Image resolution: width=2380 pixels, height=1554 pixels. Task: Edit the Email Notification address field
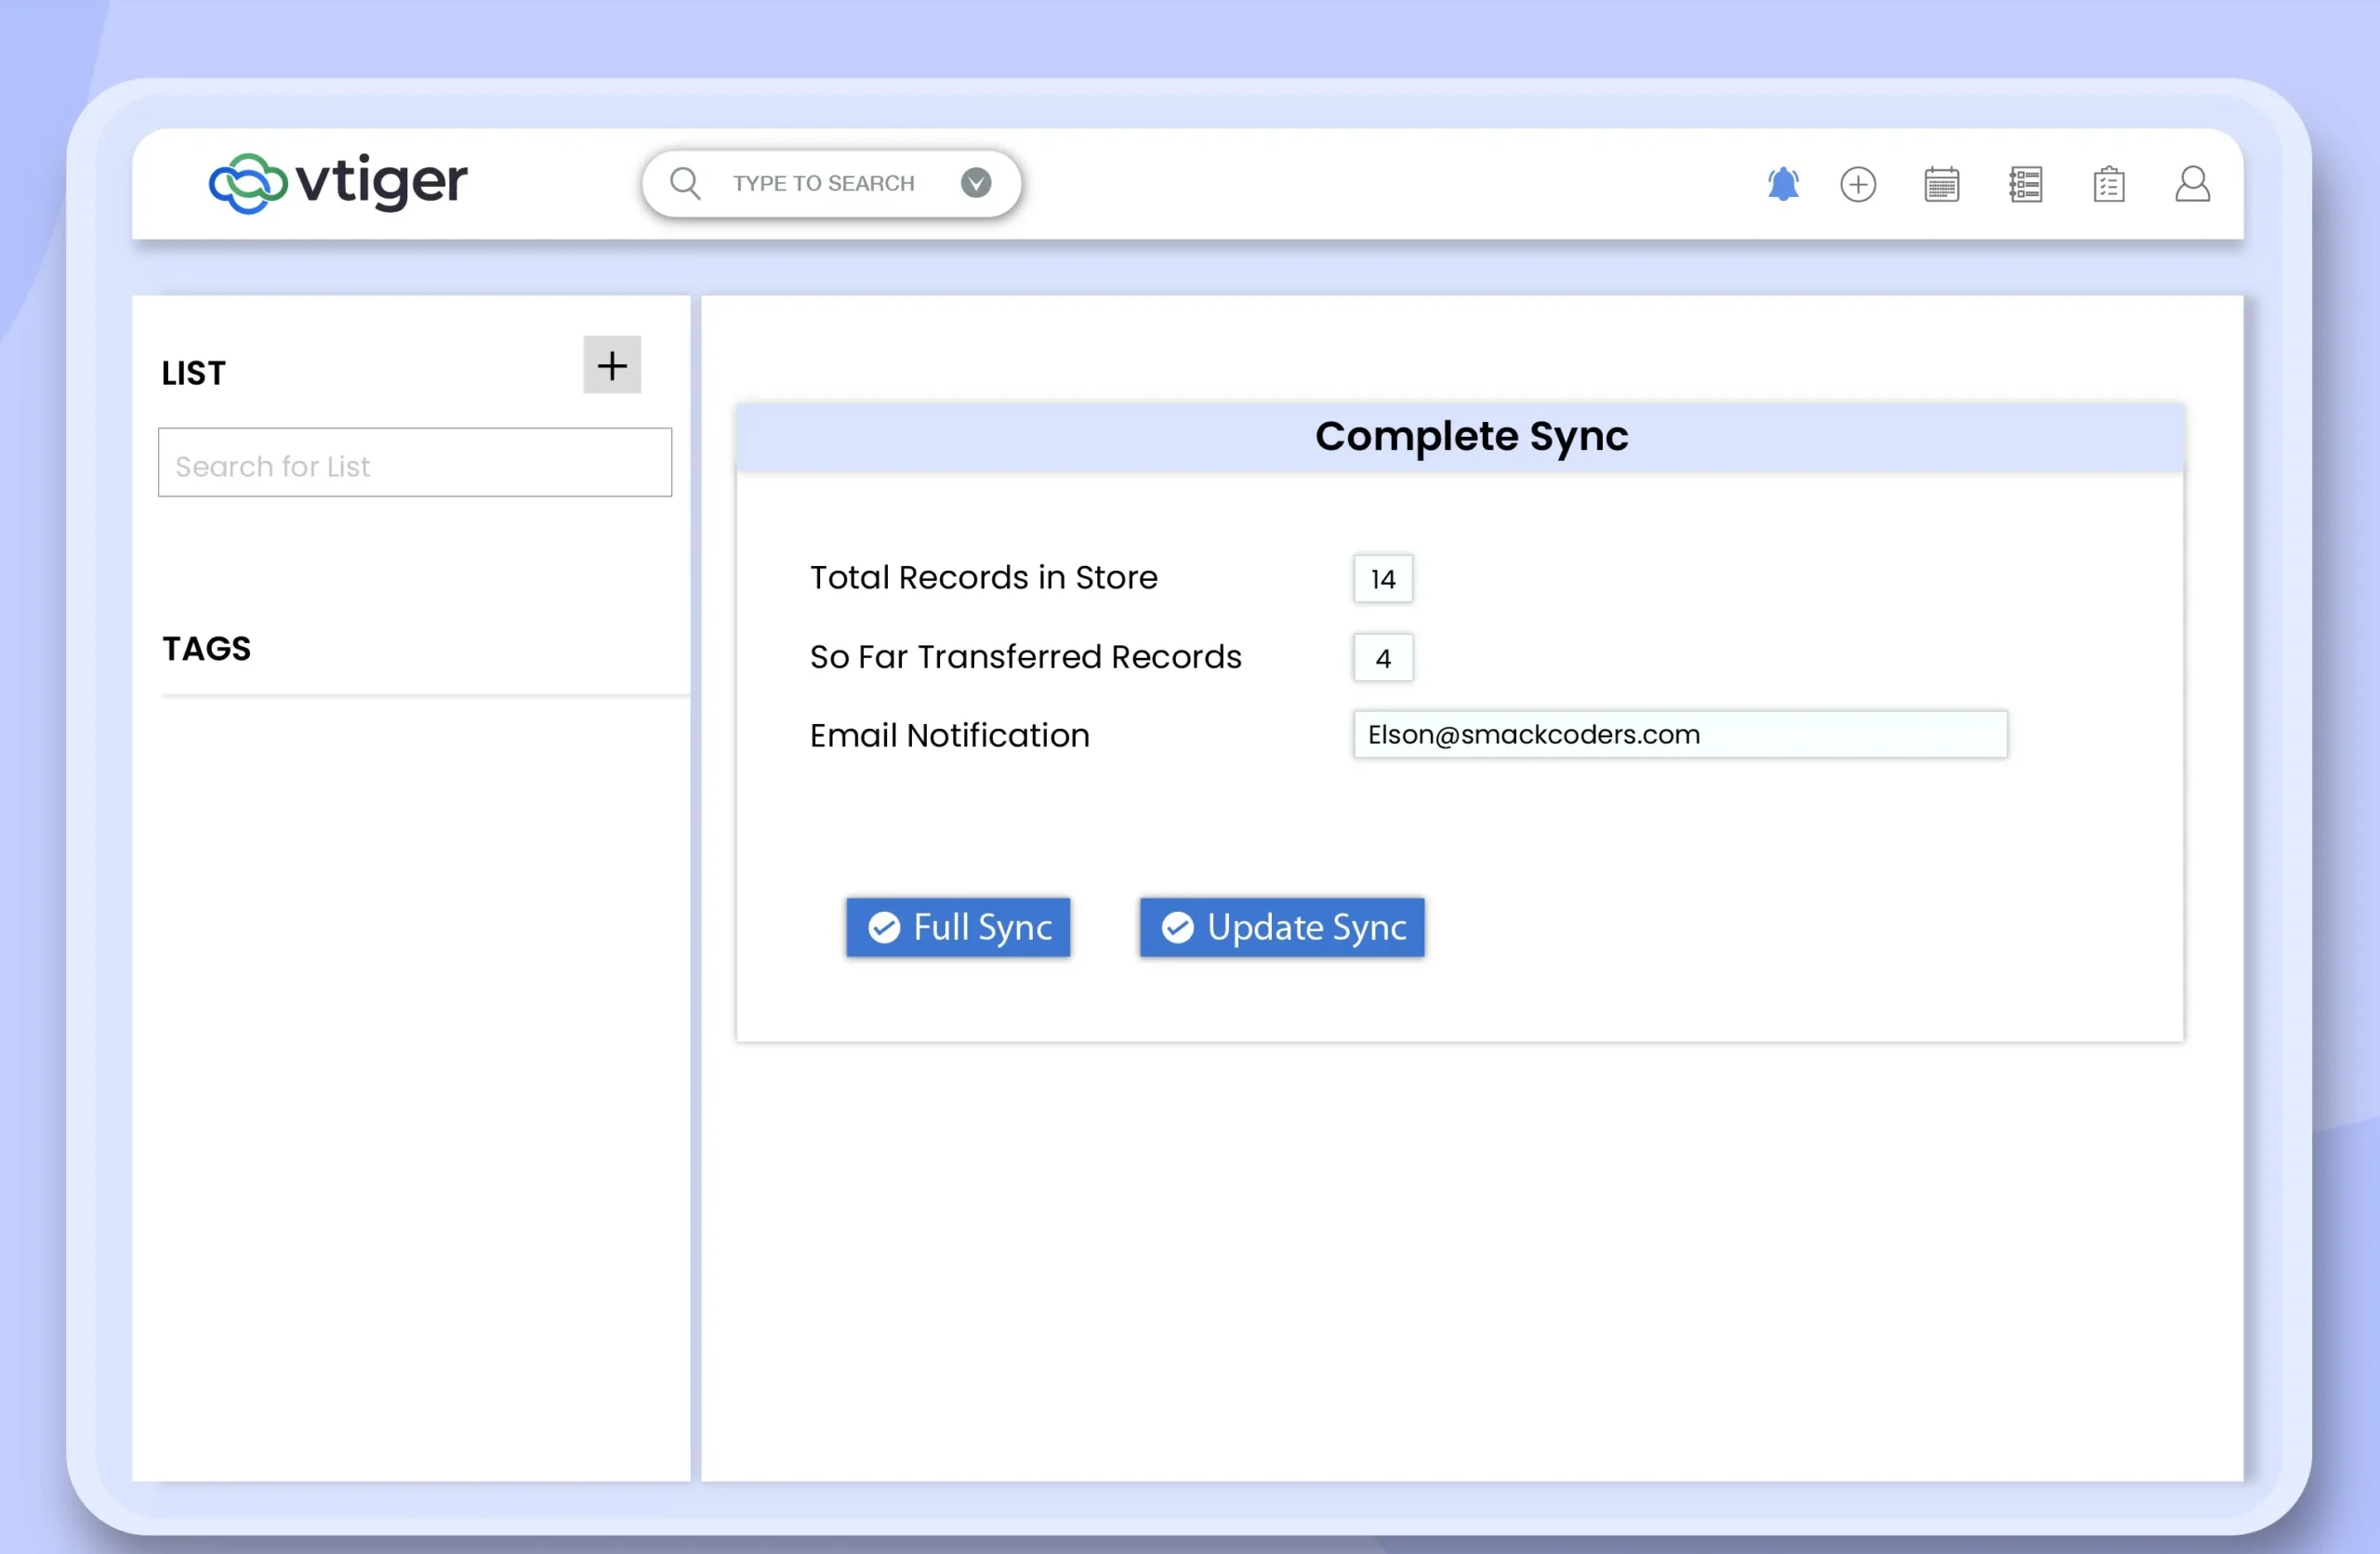(x=1680, y=735)
